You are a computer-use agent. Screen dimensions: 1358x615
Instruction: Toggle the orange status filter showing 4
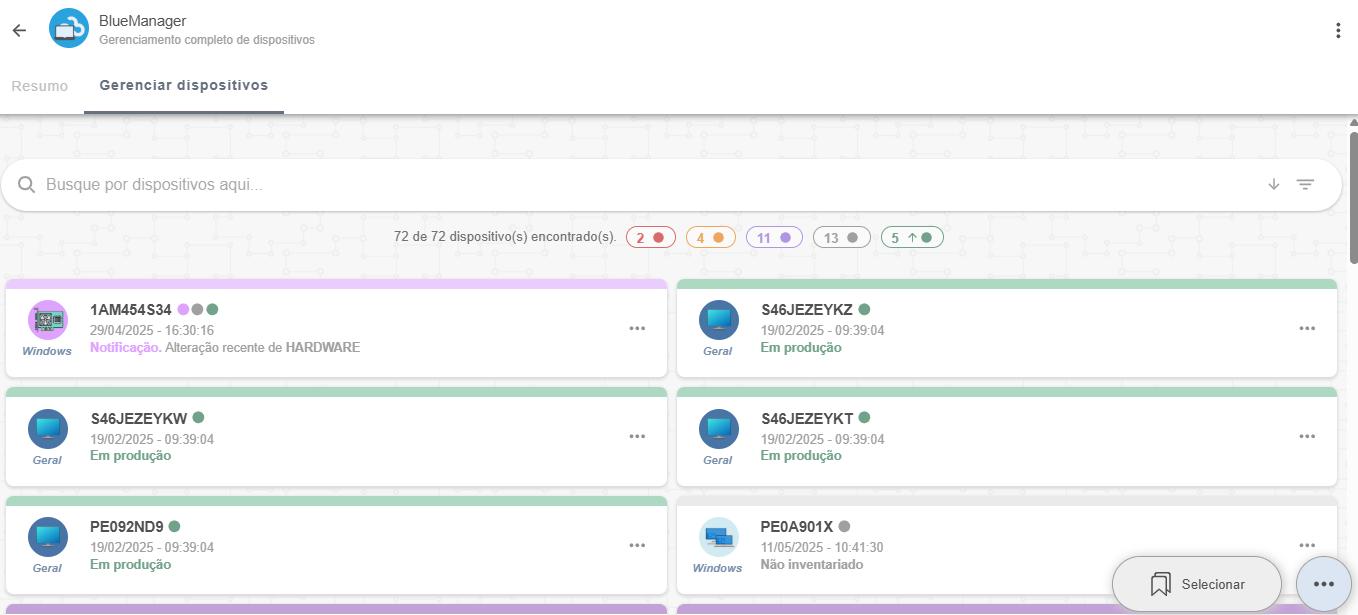pyautogui.click(x=710, y=238)
